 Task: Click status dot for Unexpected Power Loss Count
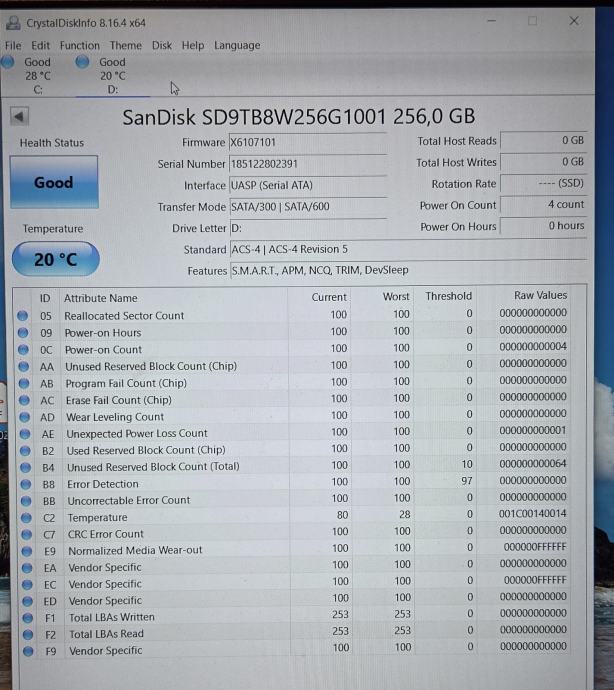pos(25,434)
